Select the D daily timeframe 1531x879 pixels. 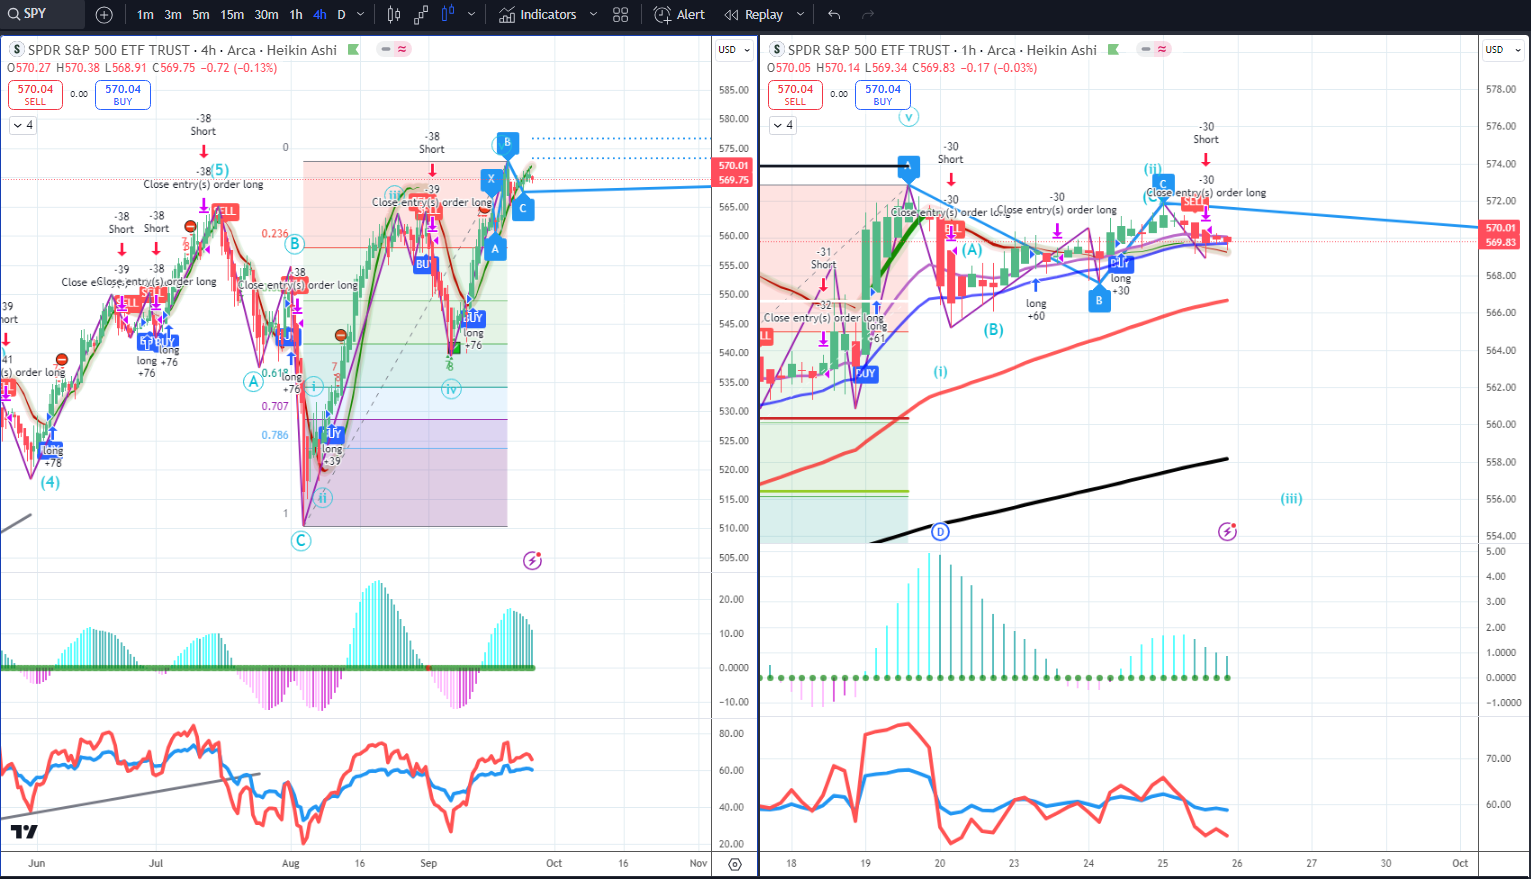coord(341,15)
